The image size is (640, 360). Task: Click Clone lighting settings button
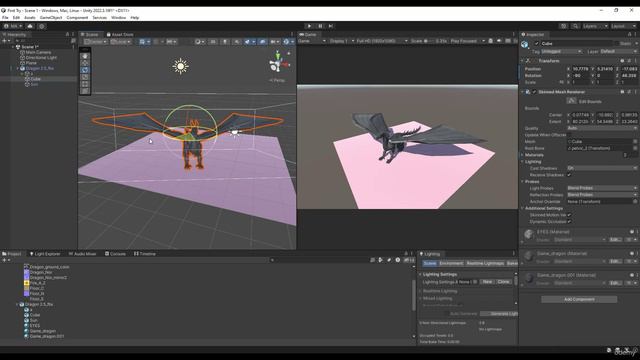tap(503, 282)
